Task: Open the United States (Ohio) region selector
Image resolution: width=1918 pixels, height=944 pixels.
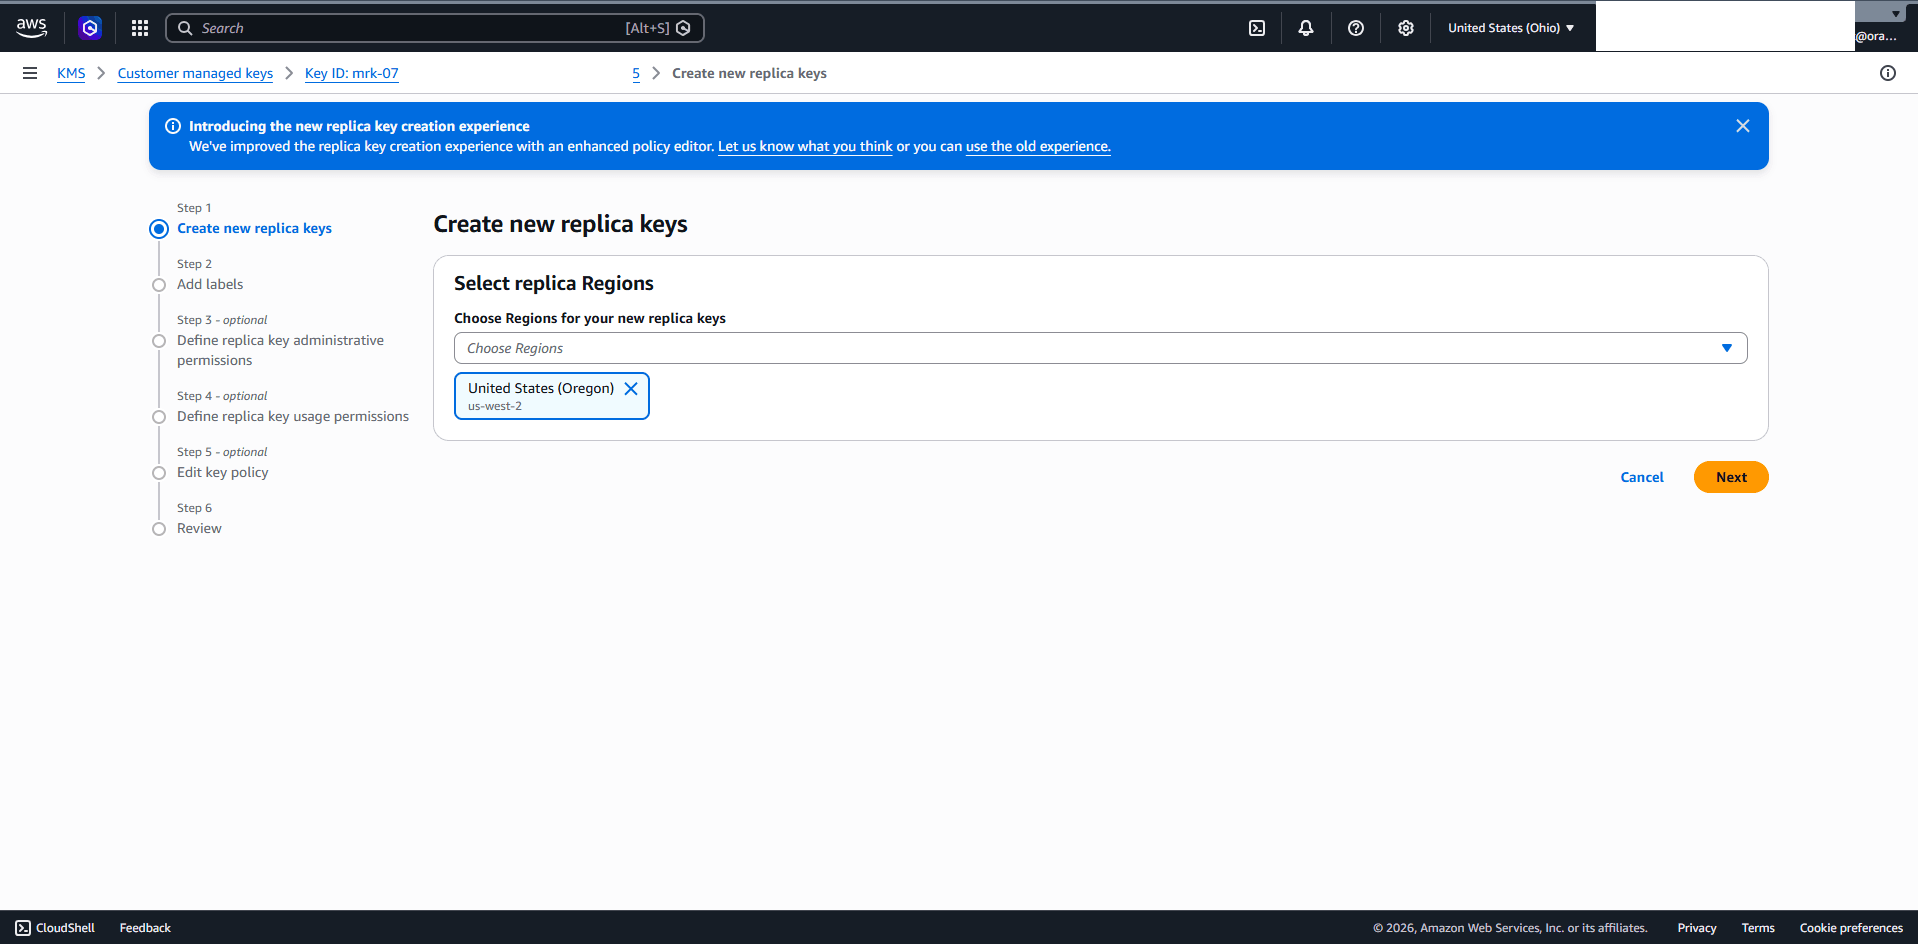Action: click(1510, 27)
